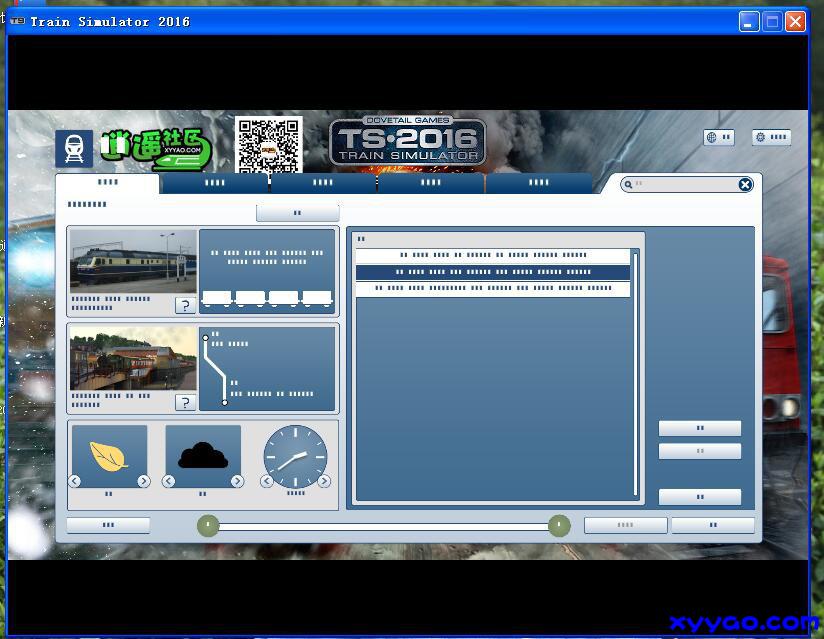Advance the clock time with right arrow
Screen dimensions: 824x639
click(324, 481)
